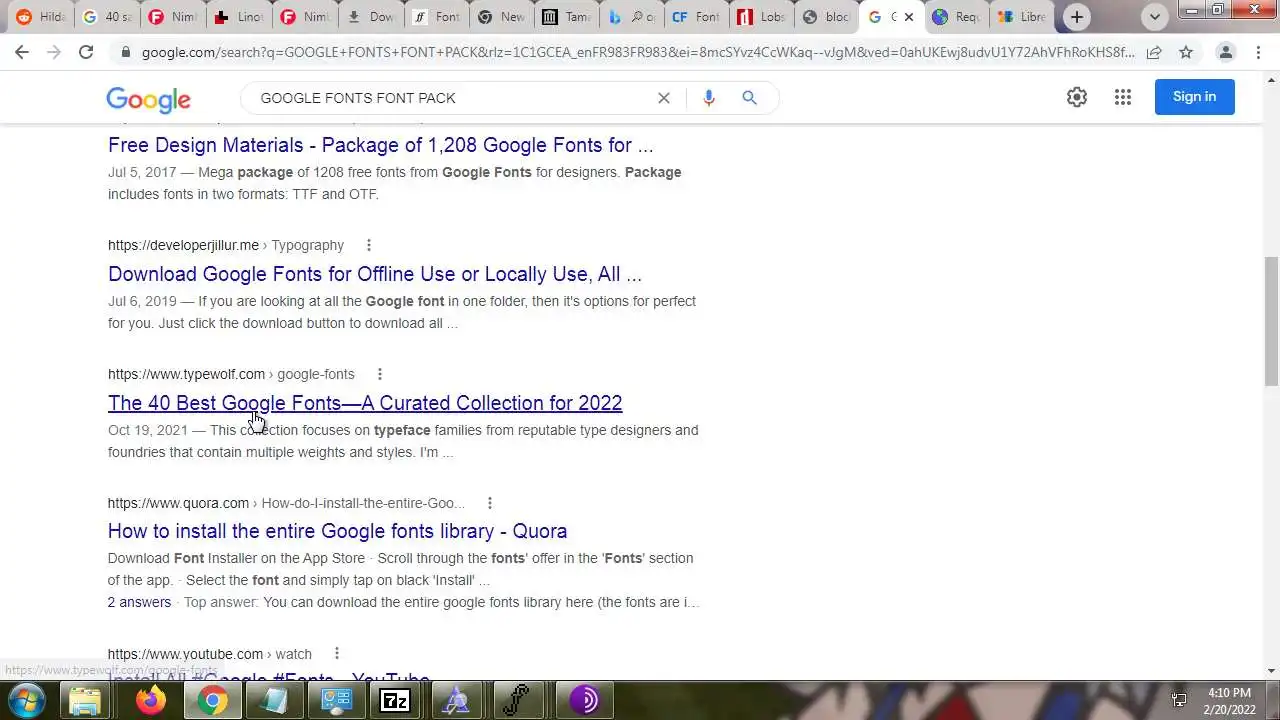This screenshot has height=720, width=1280.
Task: Click the padlock site info icon
Action: (x=125, y=52)
